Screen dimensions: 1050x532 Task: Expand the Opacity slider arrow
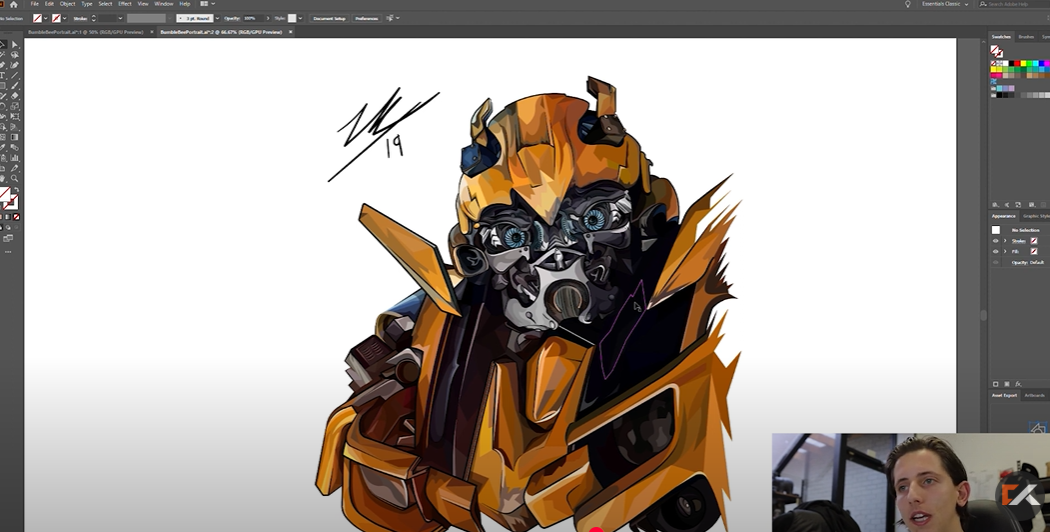(x=268, y=18)
